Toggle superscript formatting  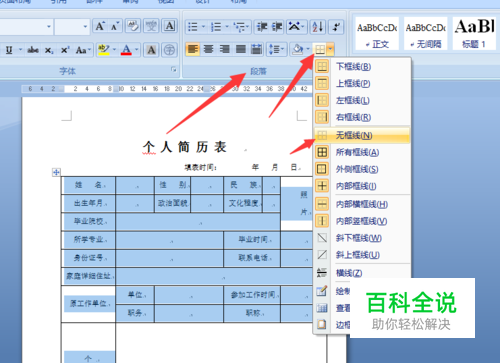(65, 50)
